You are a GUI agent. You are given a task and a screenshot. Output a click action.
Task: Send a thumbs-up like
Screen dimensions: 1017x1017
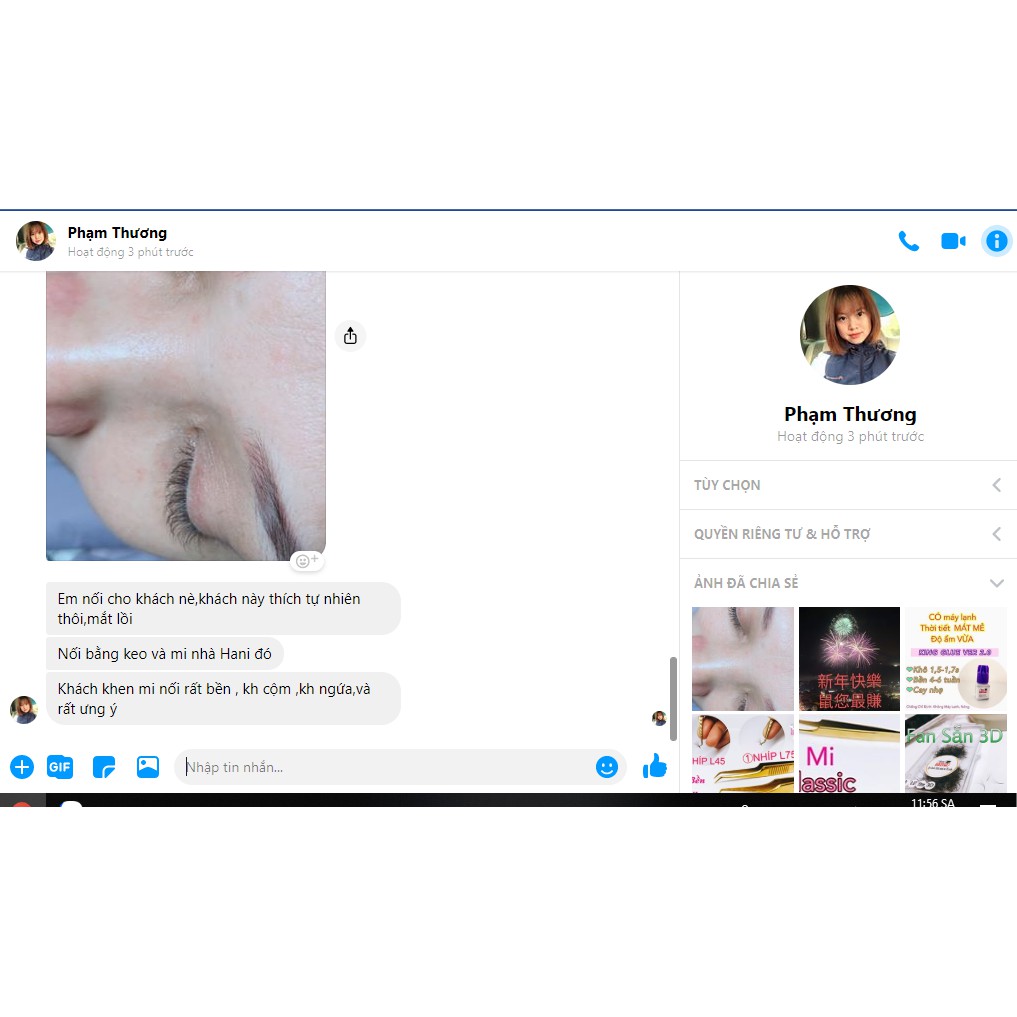655,767
